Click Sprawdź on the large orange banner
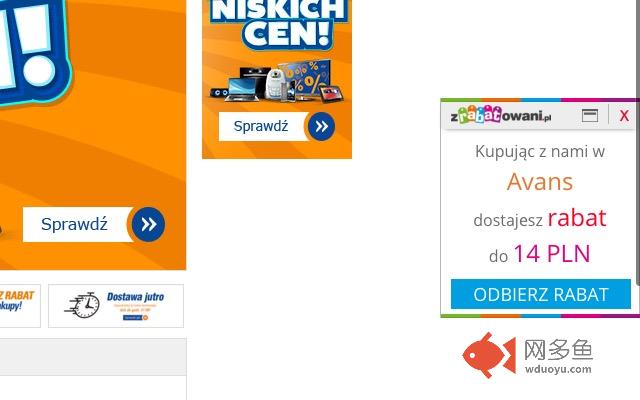 pos(74,224)
